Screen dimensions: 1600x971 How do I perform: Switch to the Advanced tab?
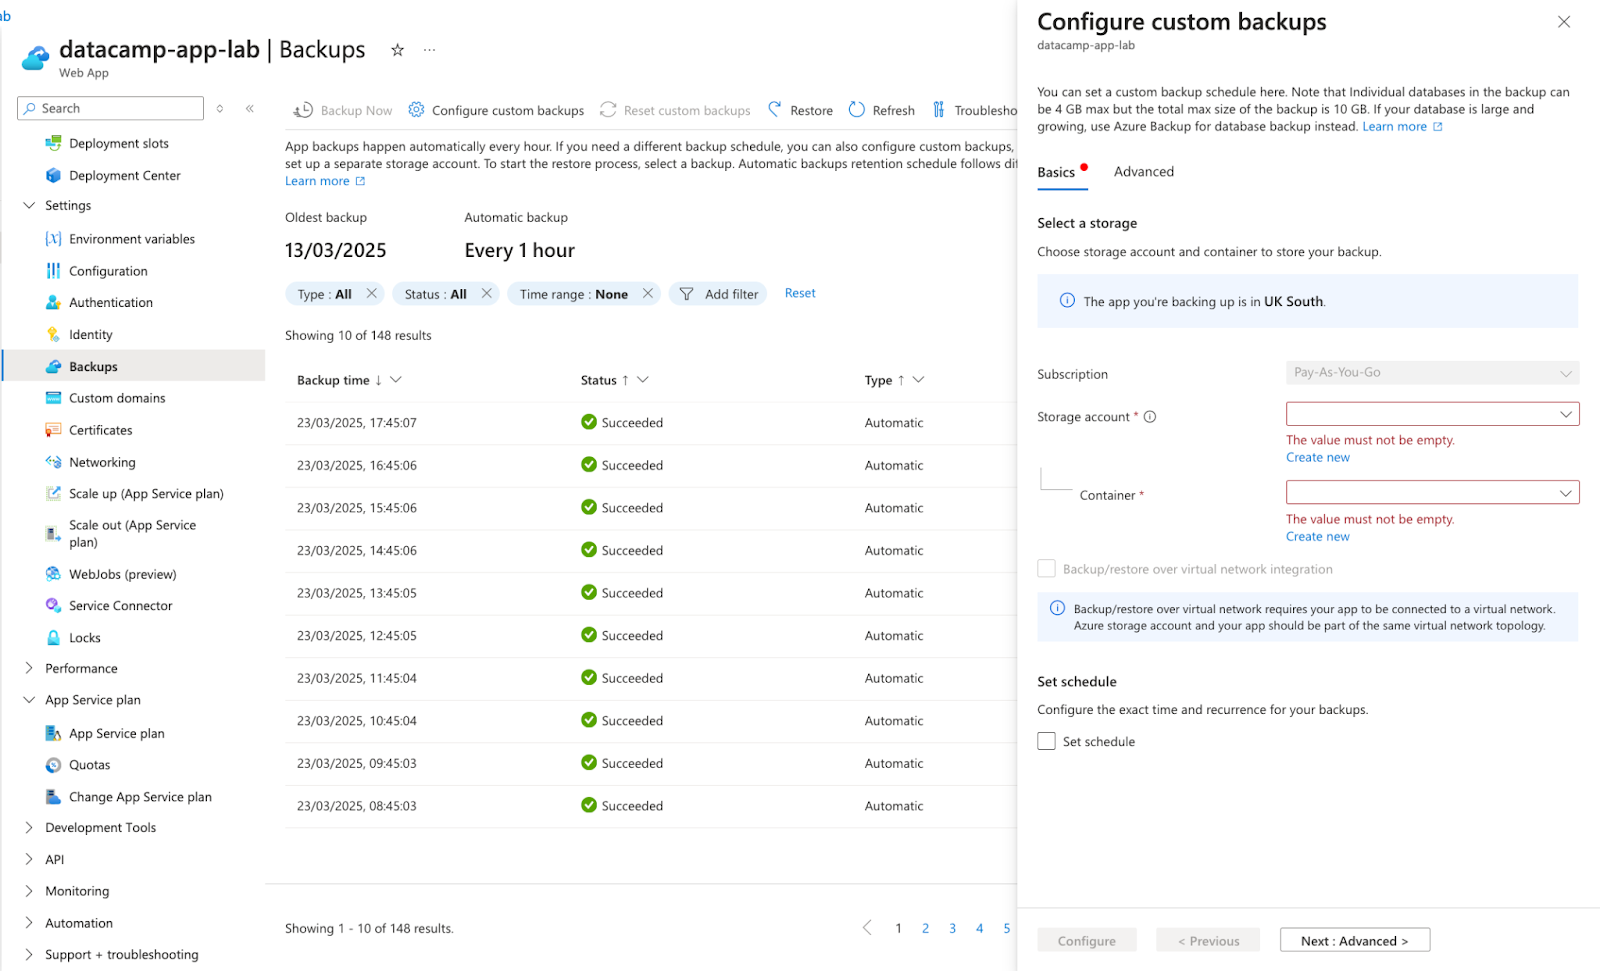click(1144, 172)
